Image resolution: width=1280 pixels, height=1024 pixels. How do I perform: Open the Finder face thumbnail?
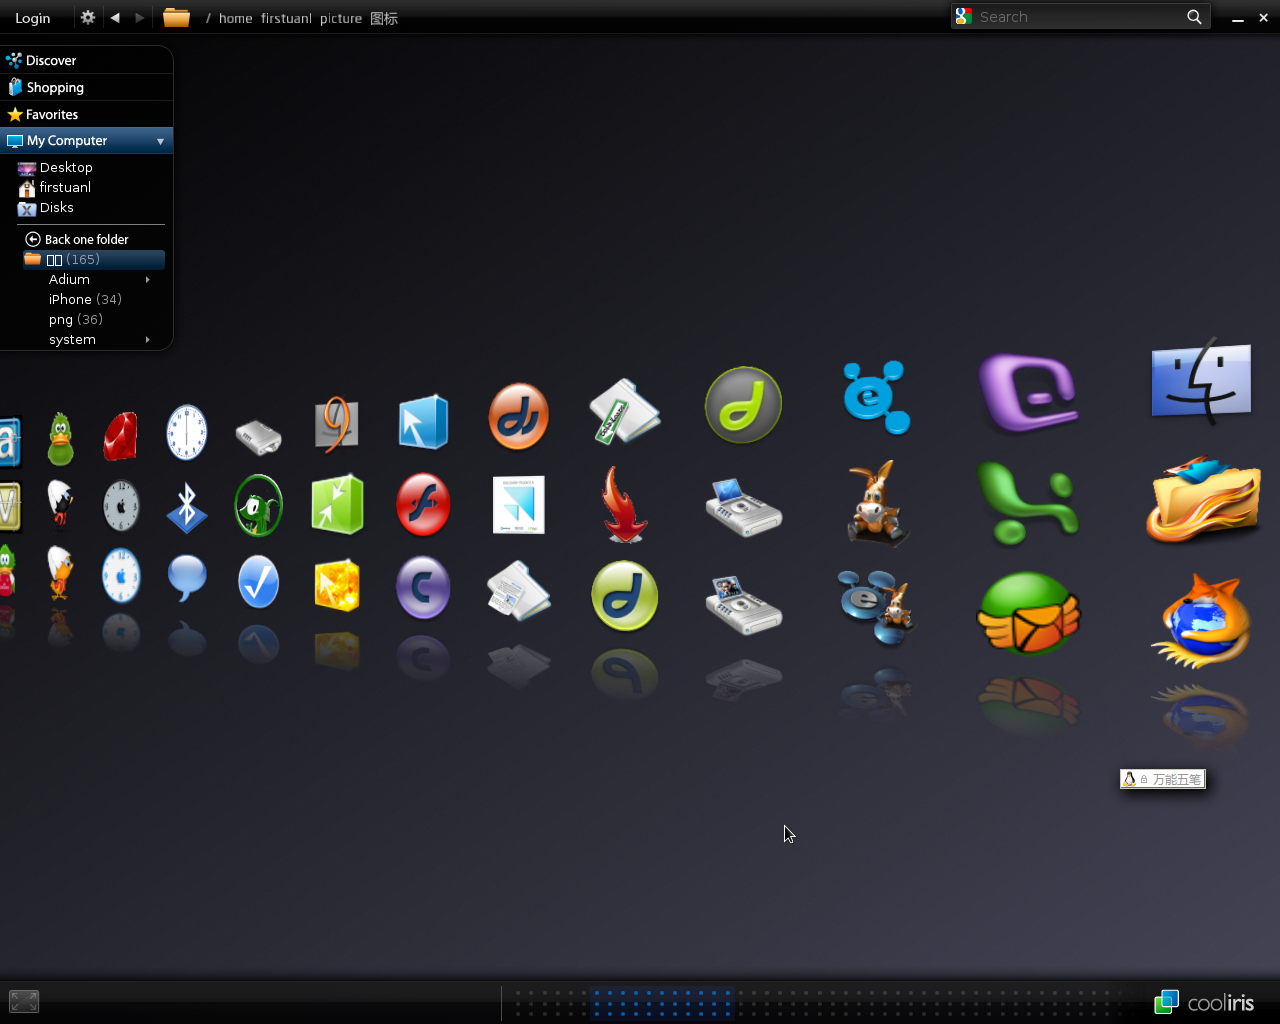click(1201, 382)
